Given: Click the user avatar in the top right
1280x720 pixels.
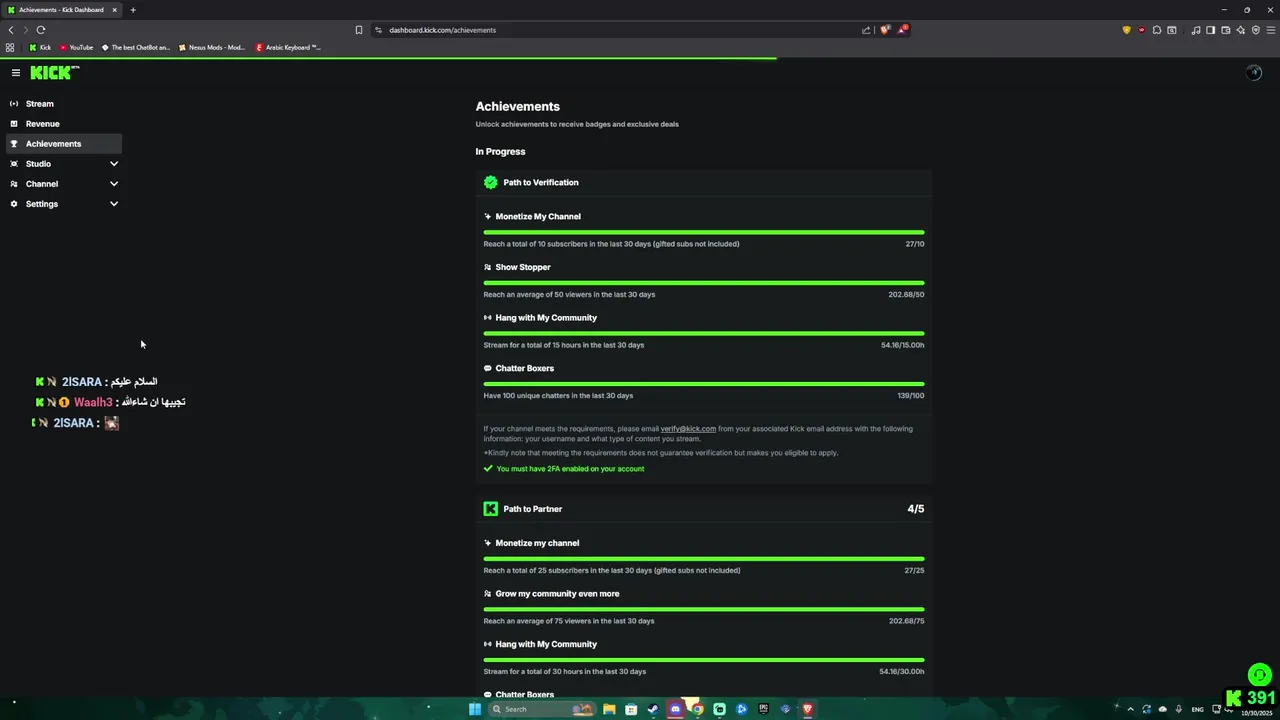Looking at the screenshot, I should pyautogui.click(x=1254, y=72).
